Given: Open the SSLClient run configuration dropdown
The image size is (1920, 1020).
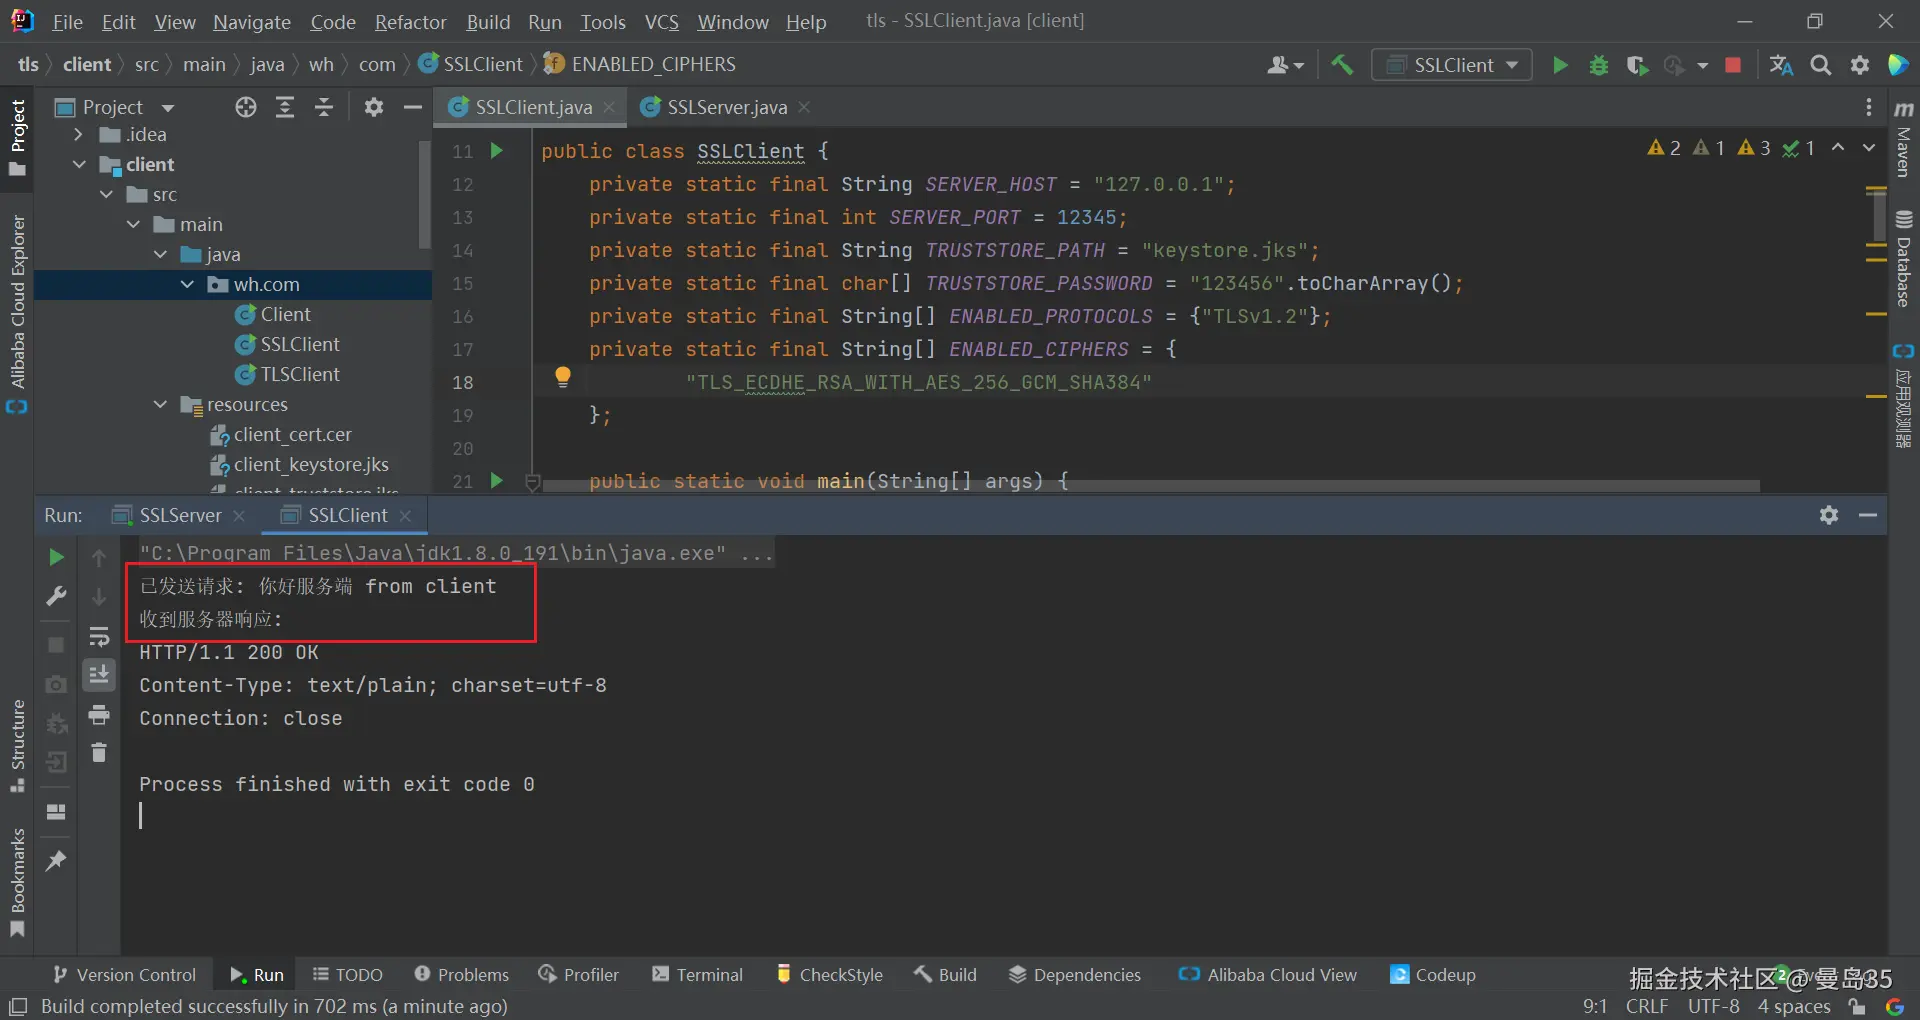Looking at the screenshot, I should (x=1452, y=65).
